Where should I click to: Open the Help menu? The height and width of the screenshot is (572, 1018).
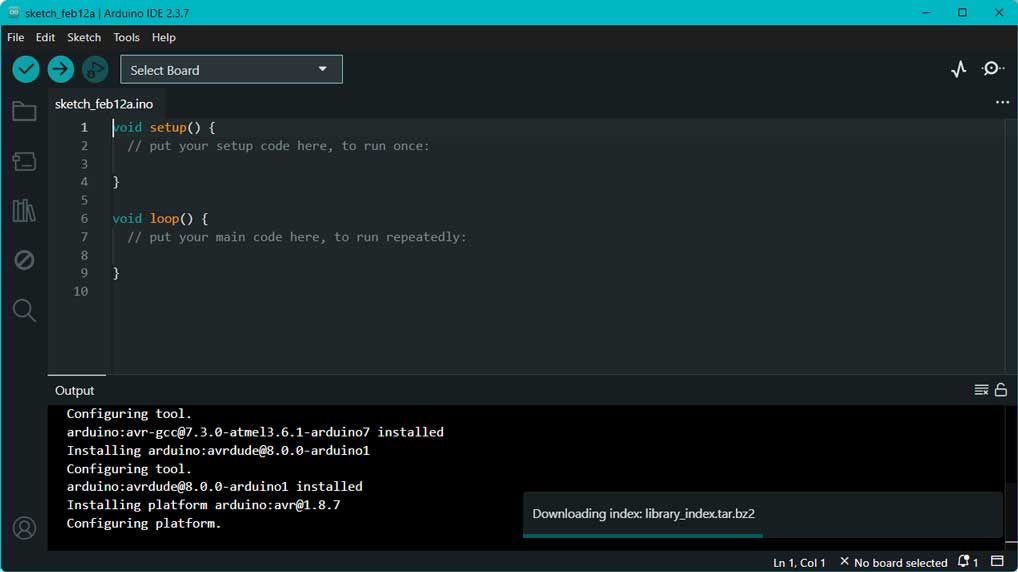click(164, 38)
